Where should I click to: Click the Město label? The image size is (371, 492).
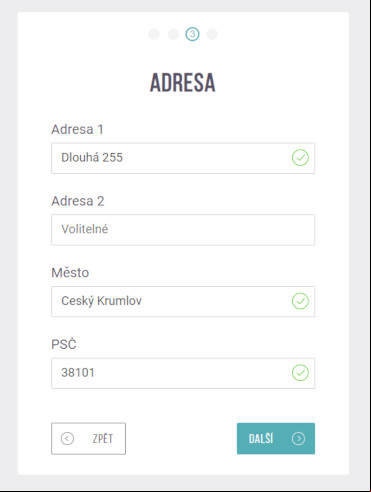70,272
